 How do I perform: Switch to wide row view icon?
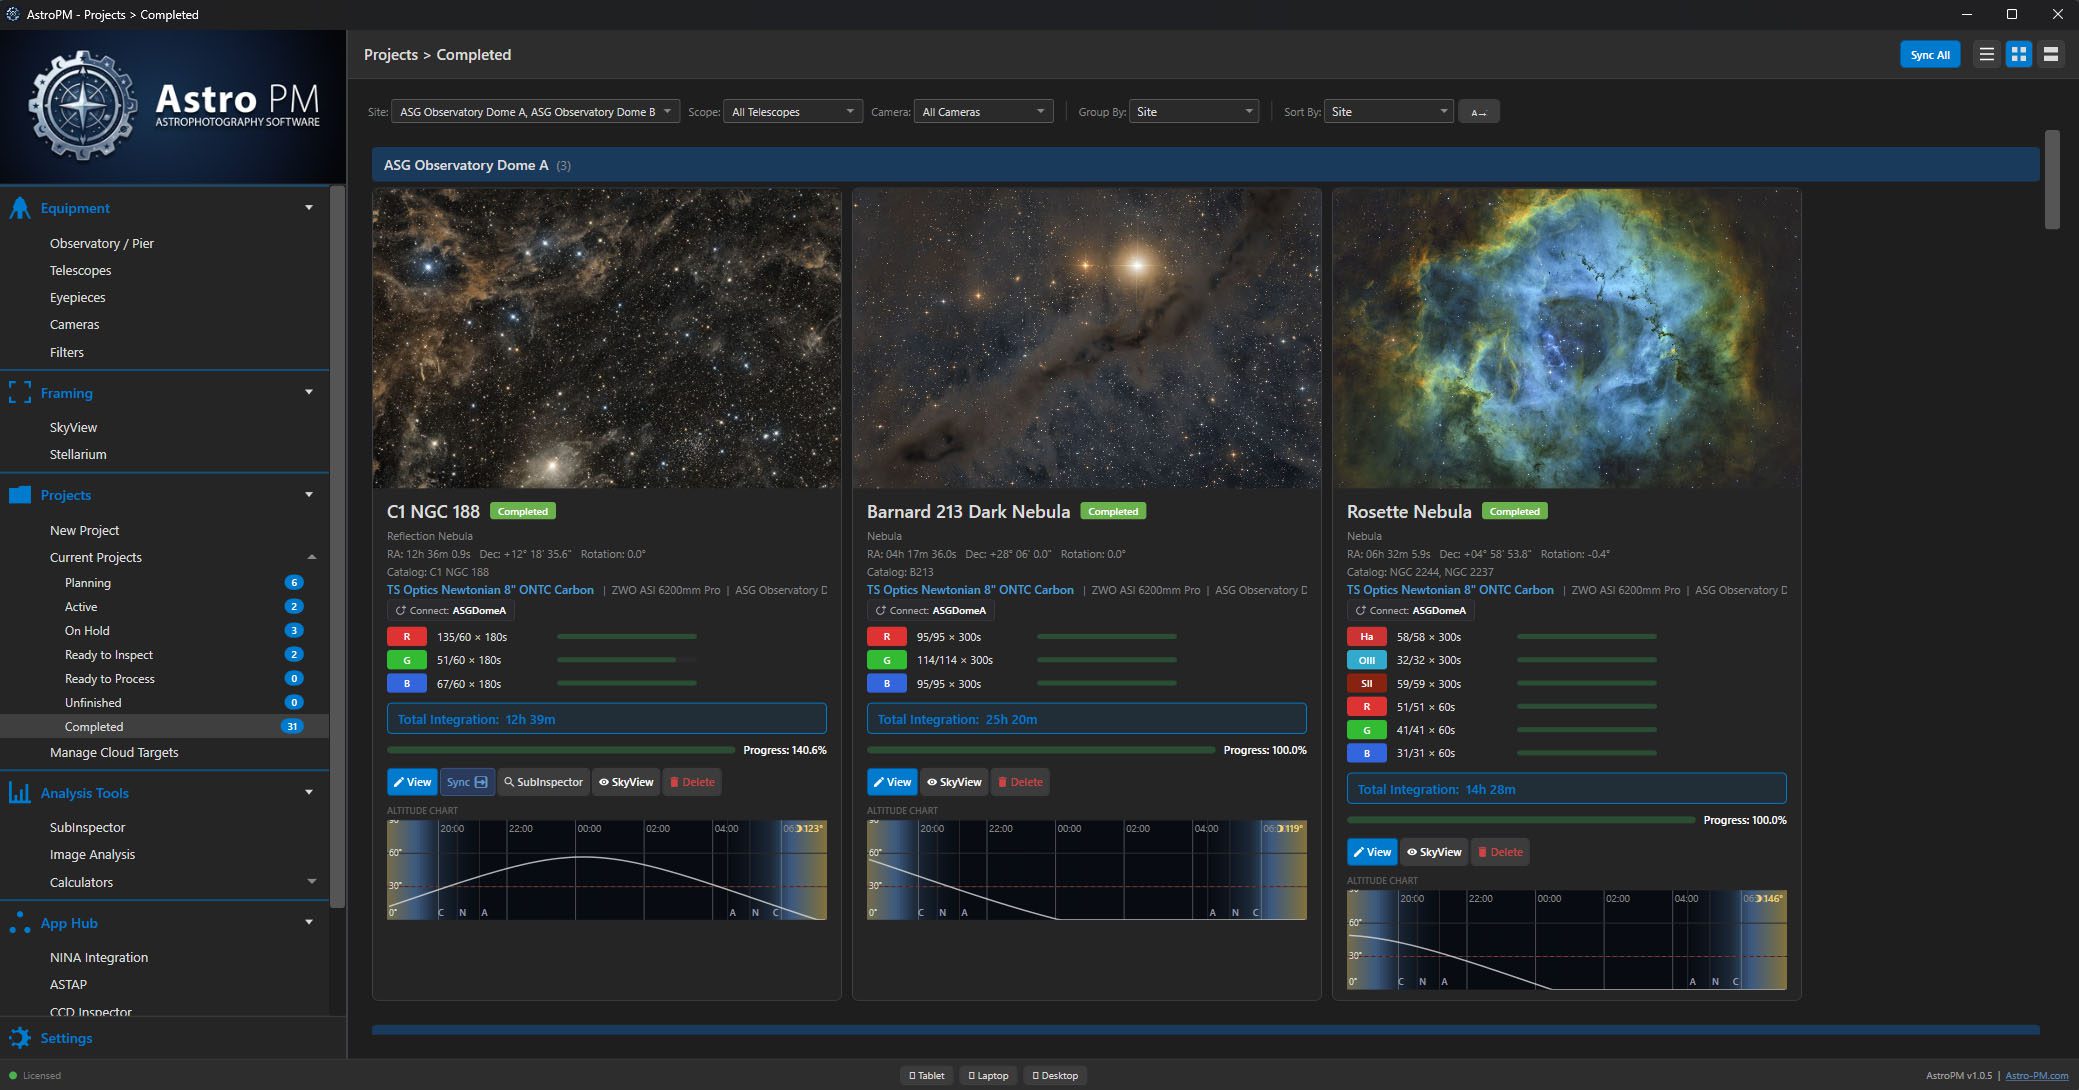tap(2051, 55)
